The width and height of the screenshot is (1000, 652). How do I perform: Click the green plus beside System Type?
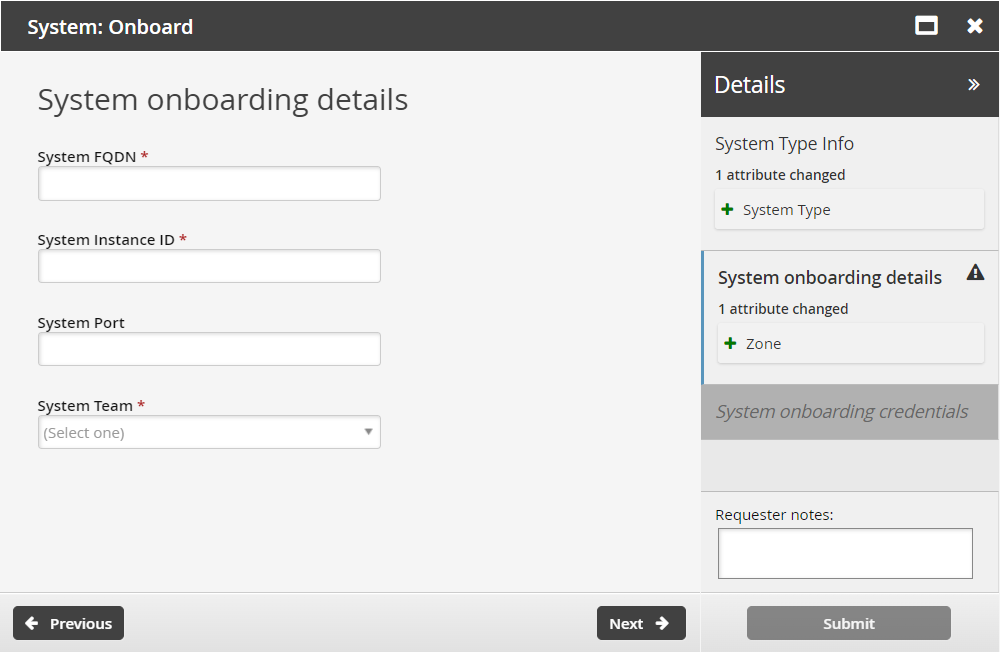(x=728, y=210)
